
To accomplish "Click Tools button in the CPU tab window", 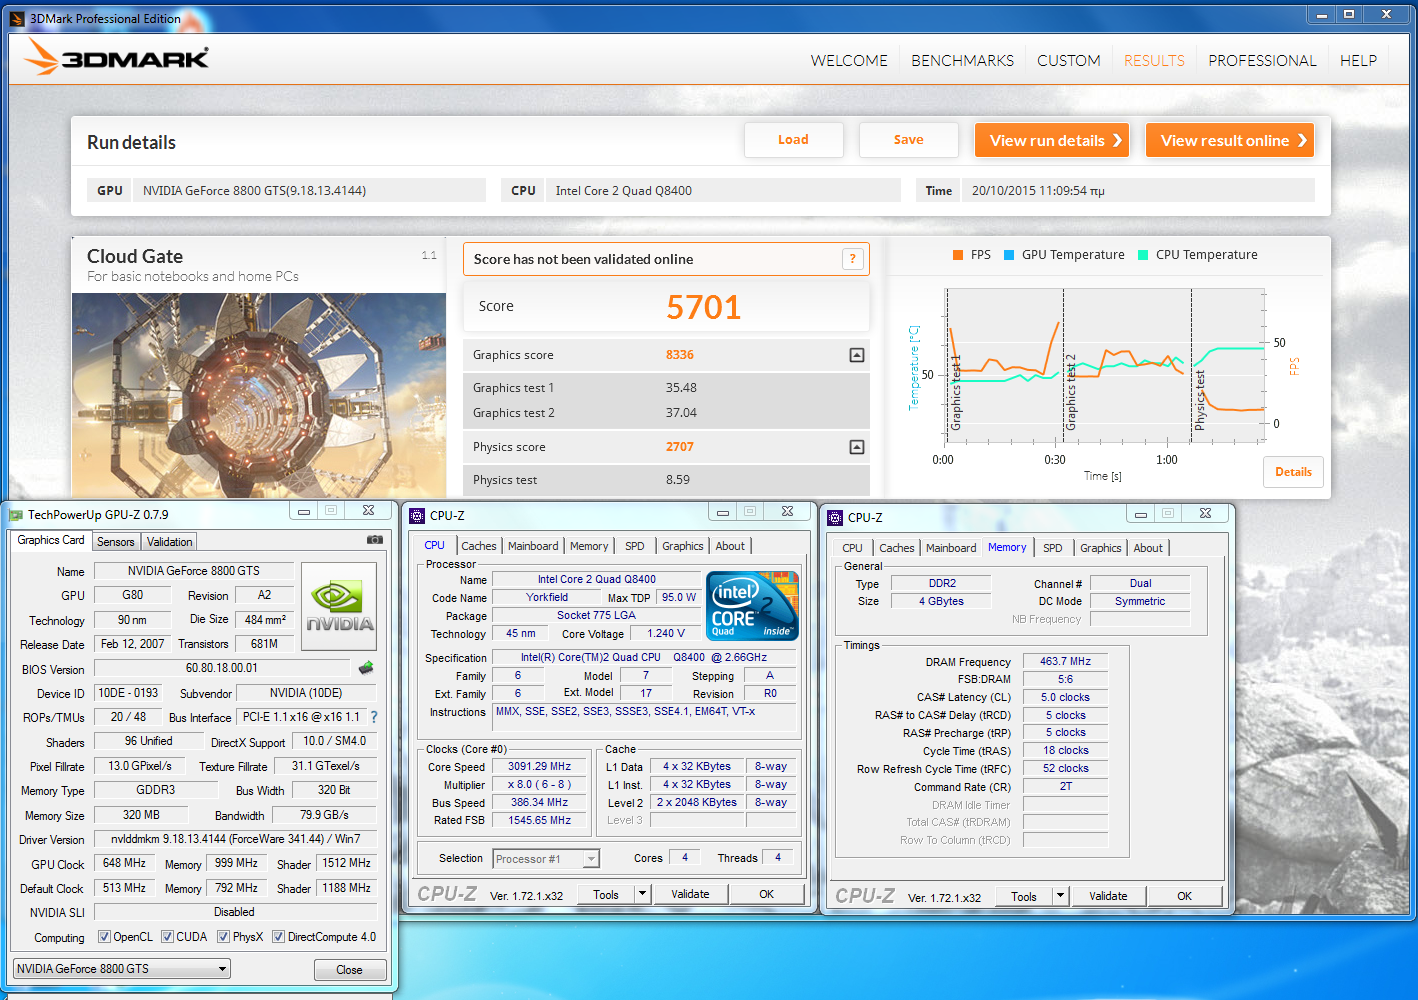I will pyautogui.click(x=606, y=894).
